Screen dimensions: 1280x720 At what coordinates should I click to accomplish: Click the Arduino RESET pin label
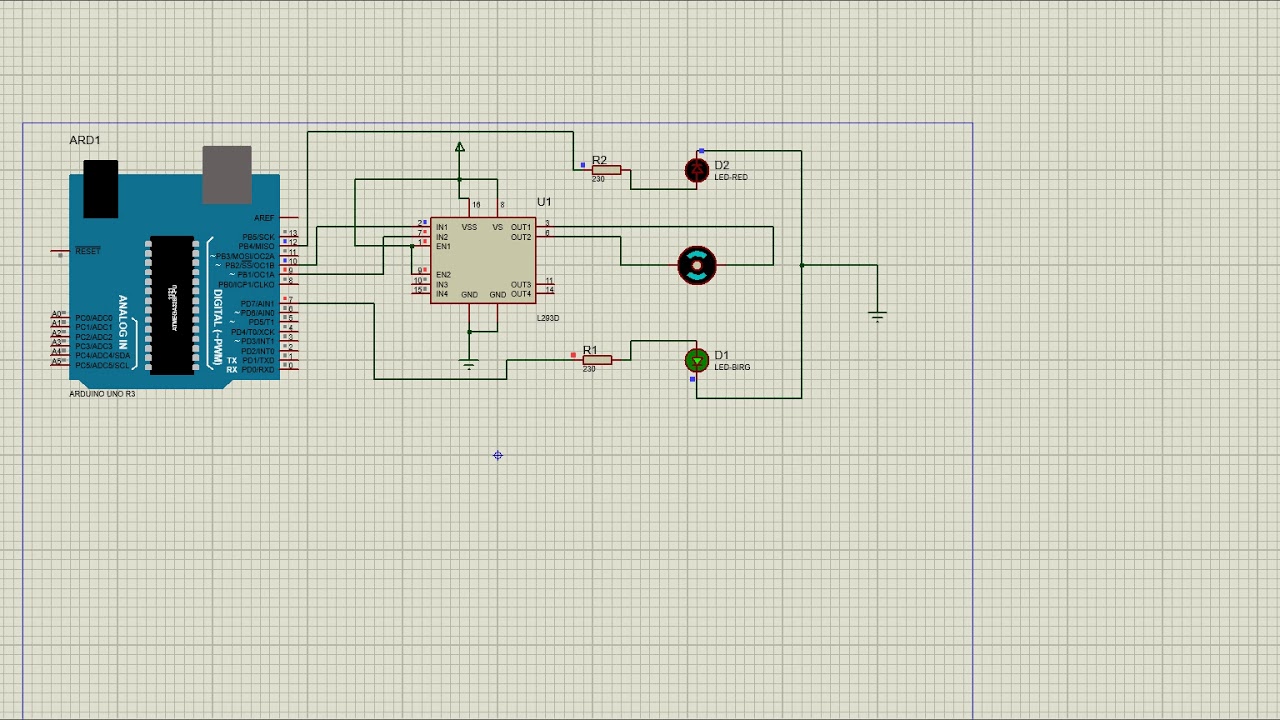coord(88,251)
